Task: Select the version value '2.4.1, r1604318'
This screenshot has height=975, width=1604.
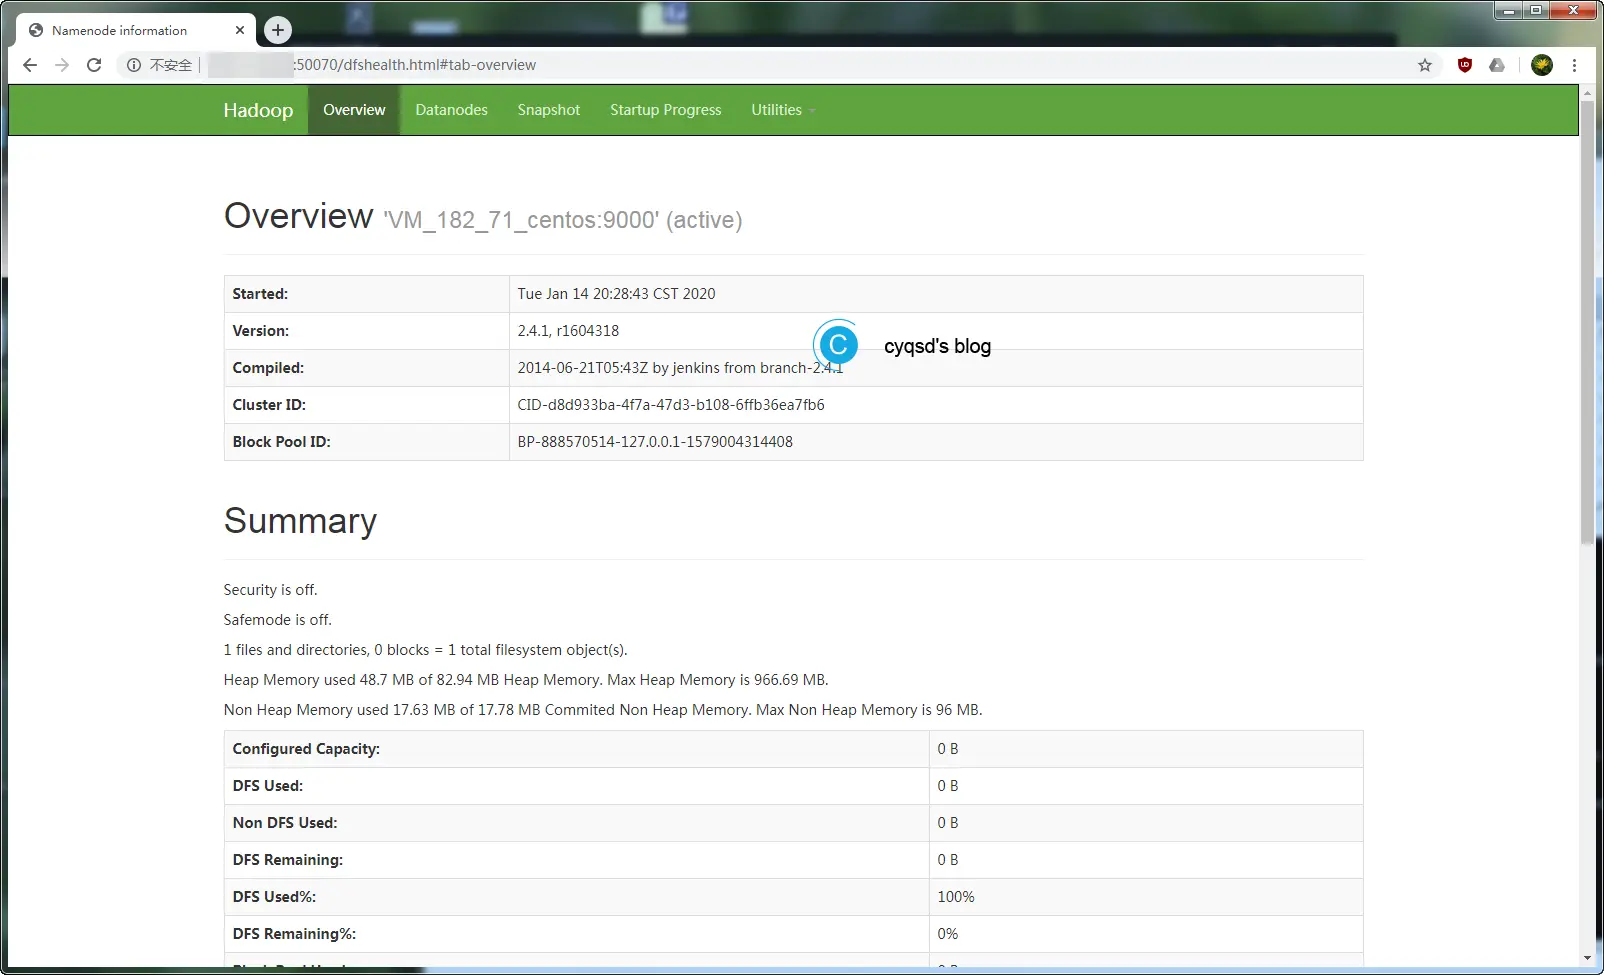Action: (x=568, y=331)
